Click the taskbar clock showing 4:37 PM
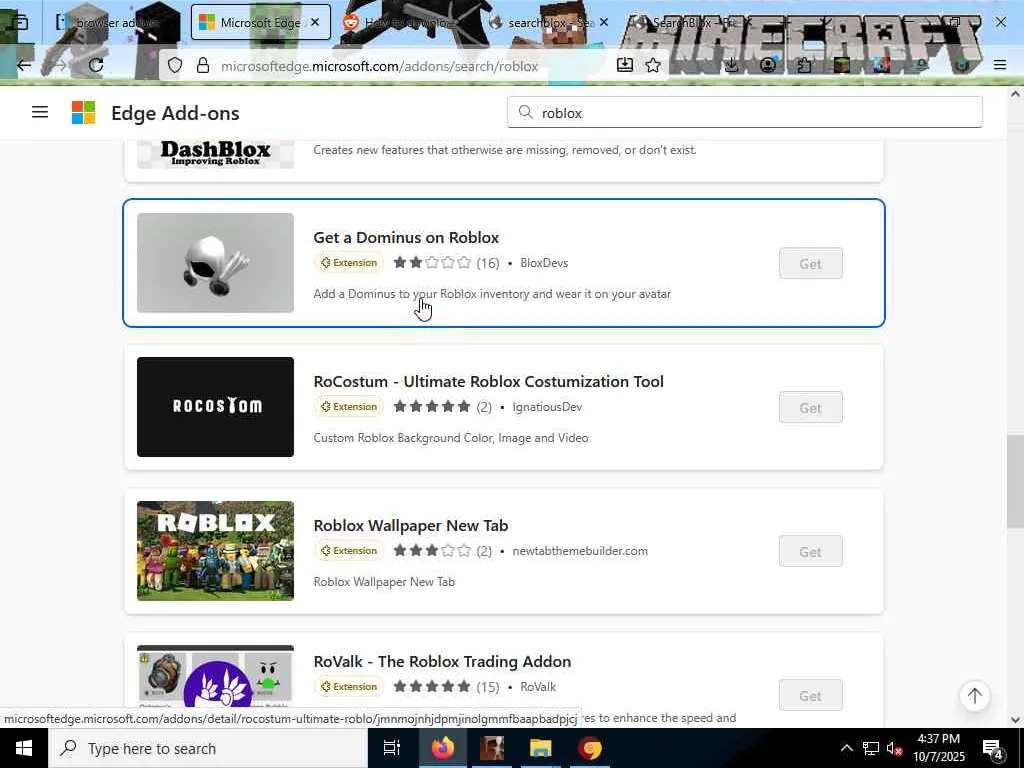The image size is (1024, 768). (939, 748)
